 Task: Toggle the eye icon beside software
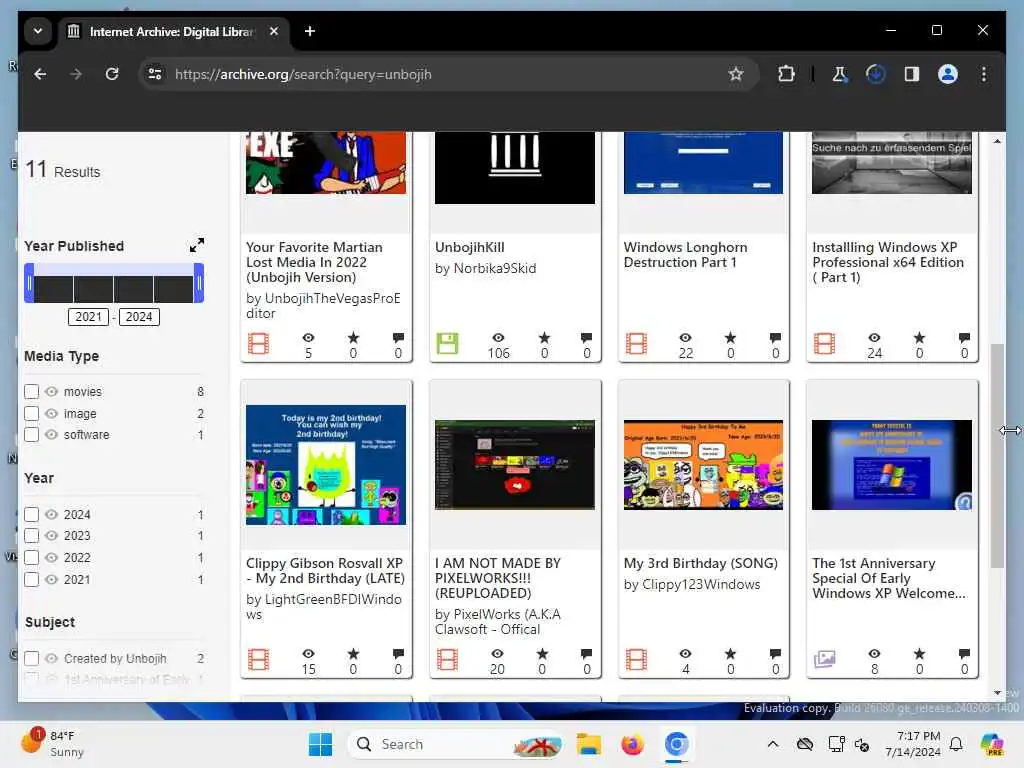coord(52,435)
